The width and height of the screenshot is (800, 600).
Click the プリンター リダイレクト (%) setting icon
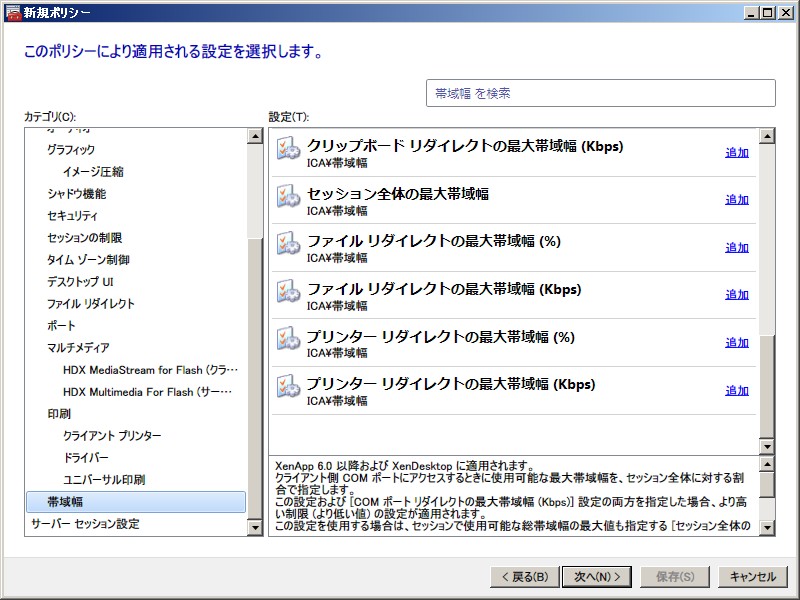(288, 341)
